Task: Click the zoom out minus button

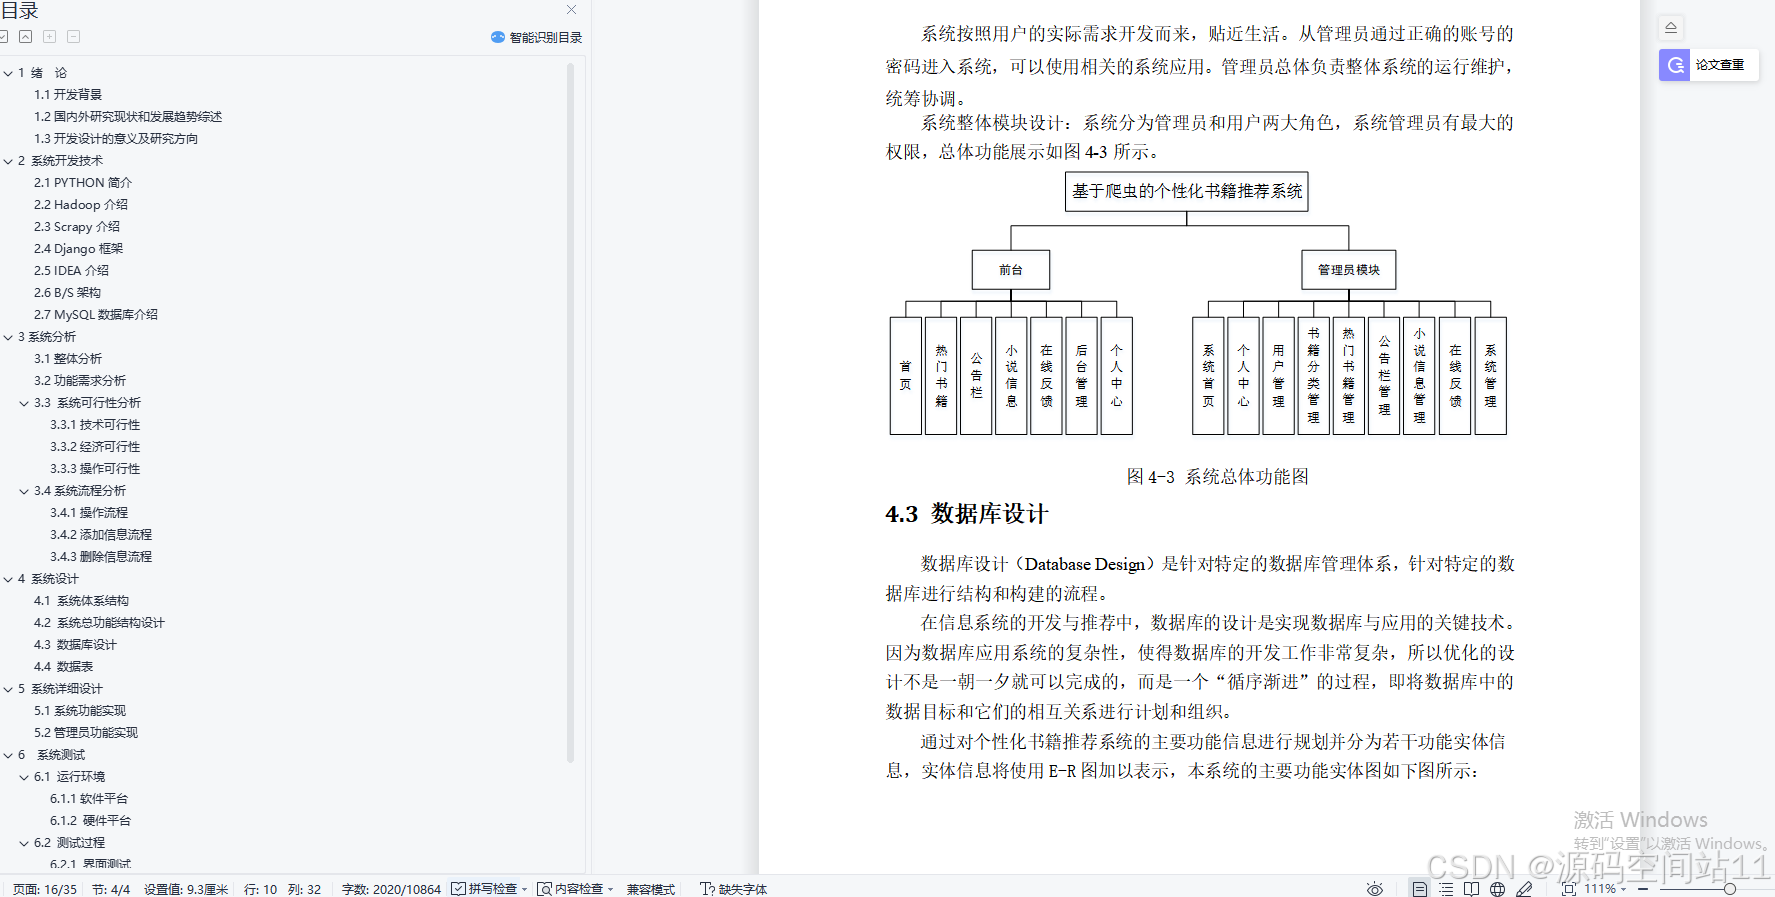Action: click(x=1643, y=889)
